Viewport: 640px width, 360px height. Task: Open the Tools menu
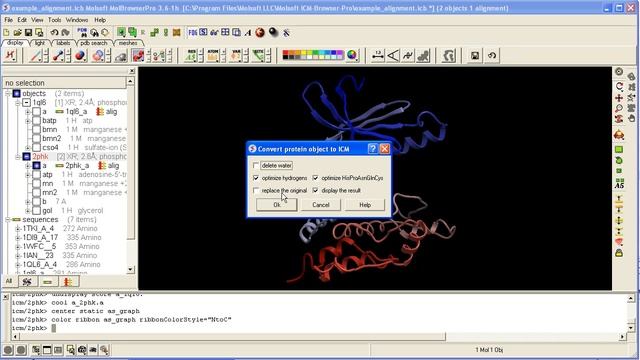[x=54, y=20]
